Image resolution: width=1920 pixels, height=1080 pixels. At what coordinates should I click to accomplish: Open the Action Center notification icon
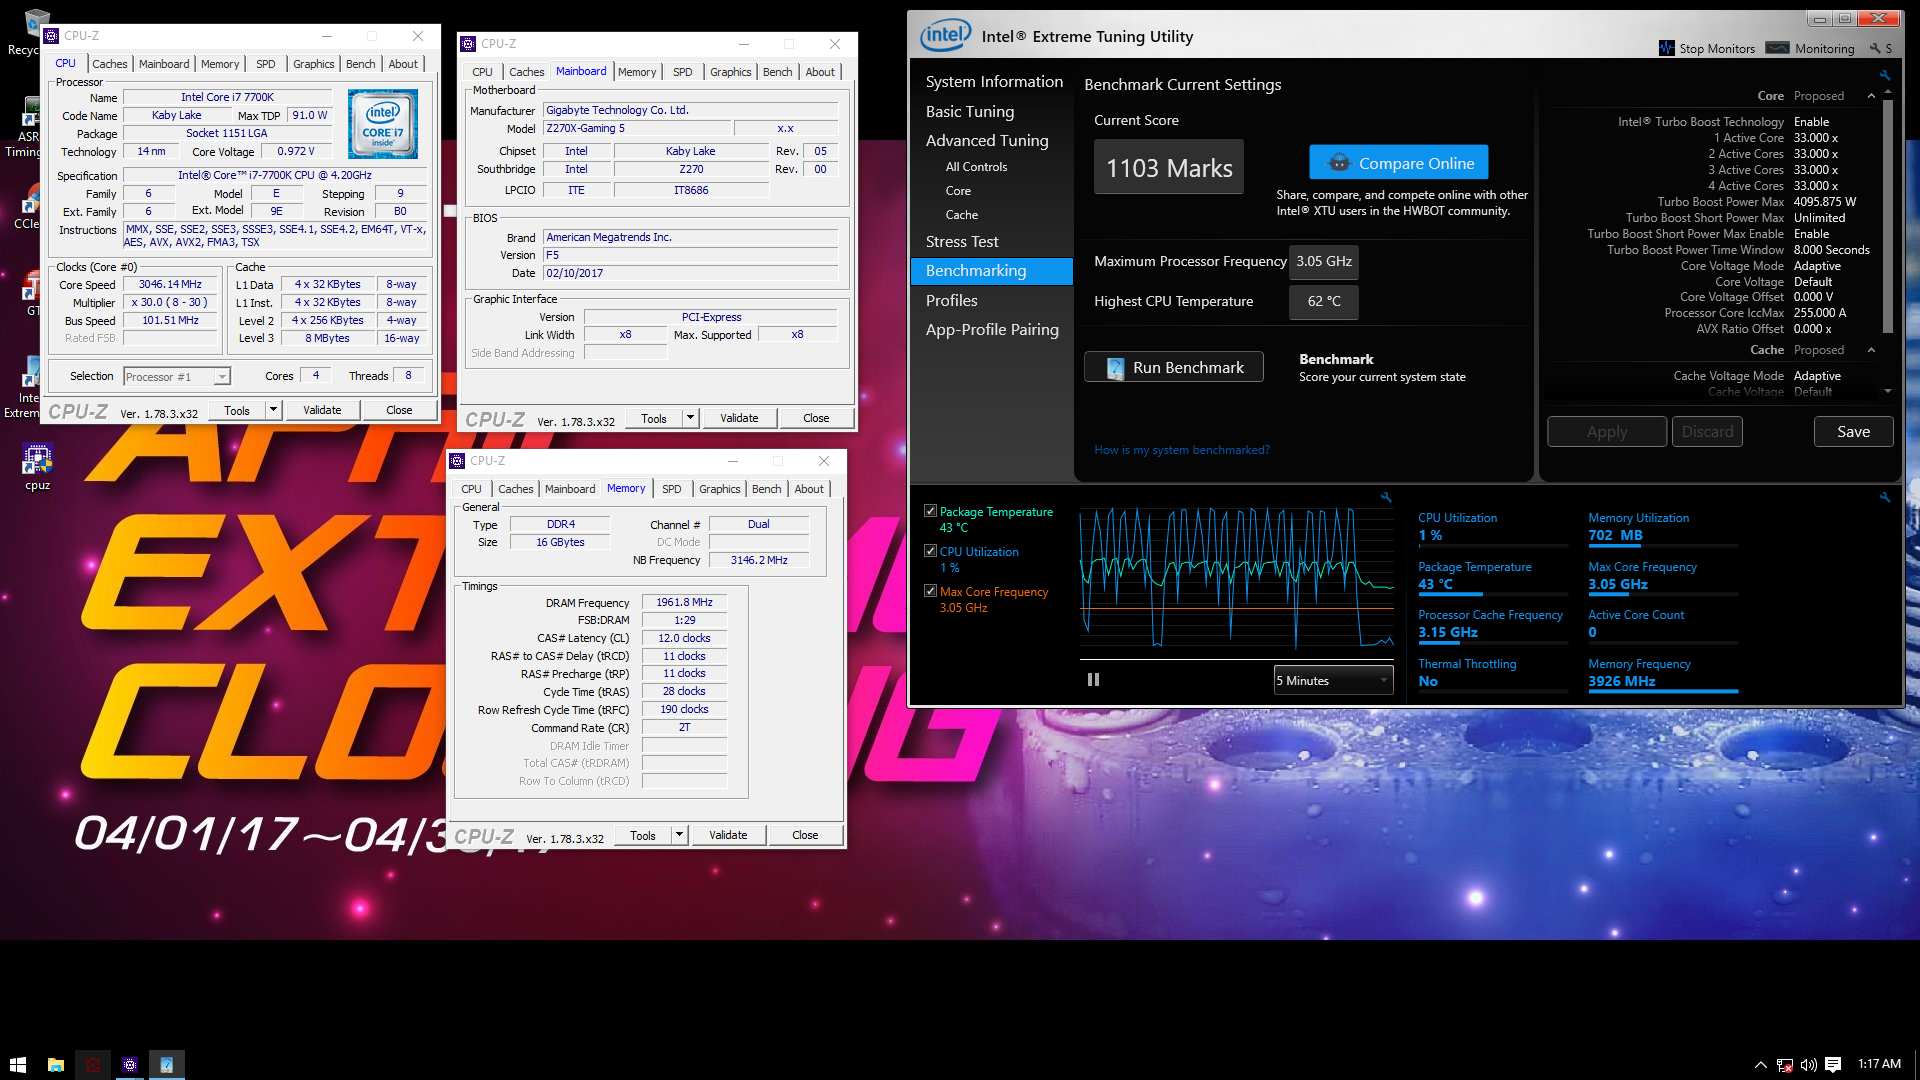point(1833,1065)
